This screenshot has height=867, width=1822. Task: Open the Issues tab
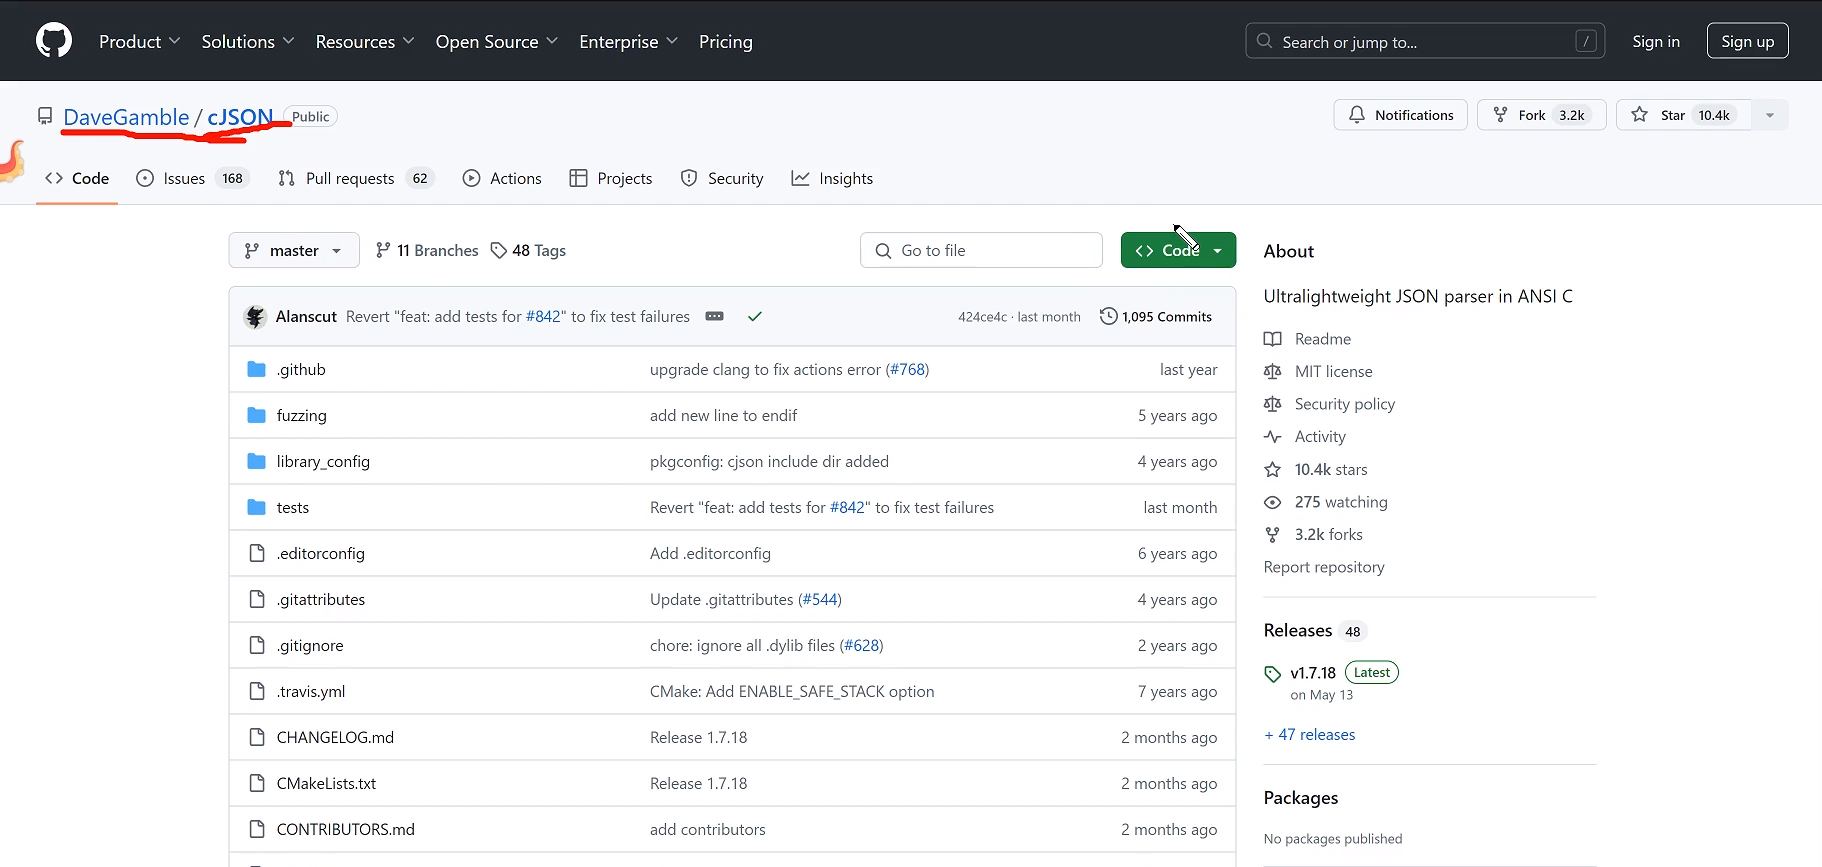point(192,178)
